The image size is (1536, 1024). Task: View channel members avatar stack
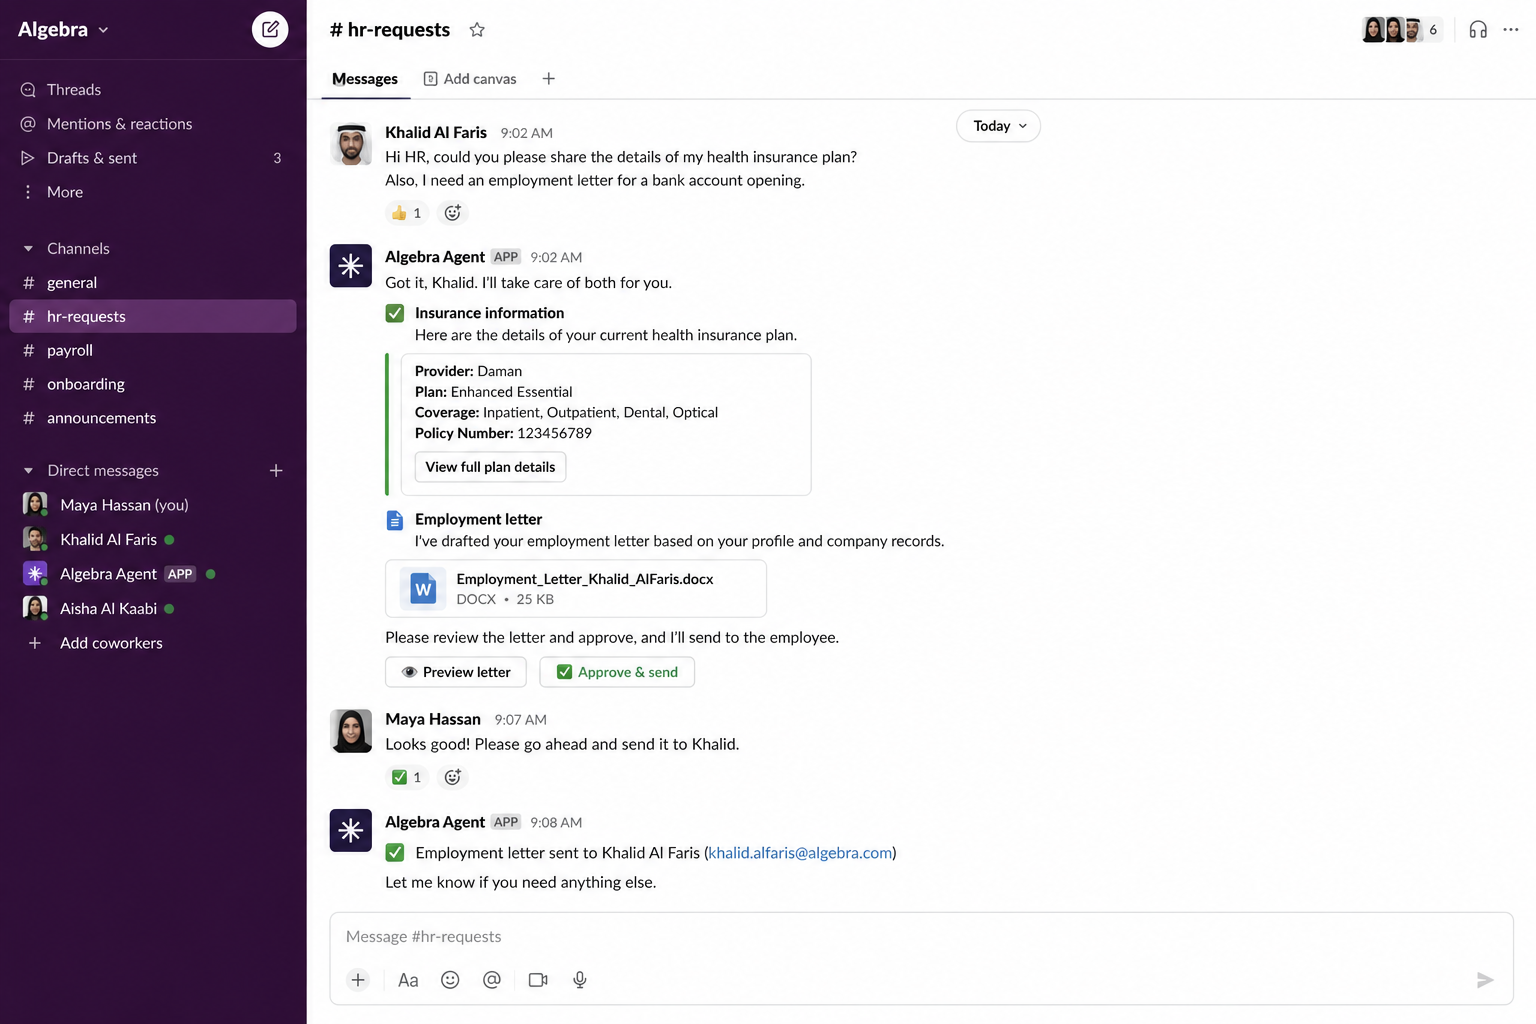coord(1402,30)
